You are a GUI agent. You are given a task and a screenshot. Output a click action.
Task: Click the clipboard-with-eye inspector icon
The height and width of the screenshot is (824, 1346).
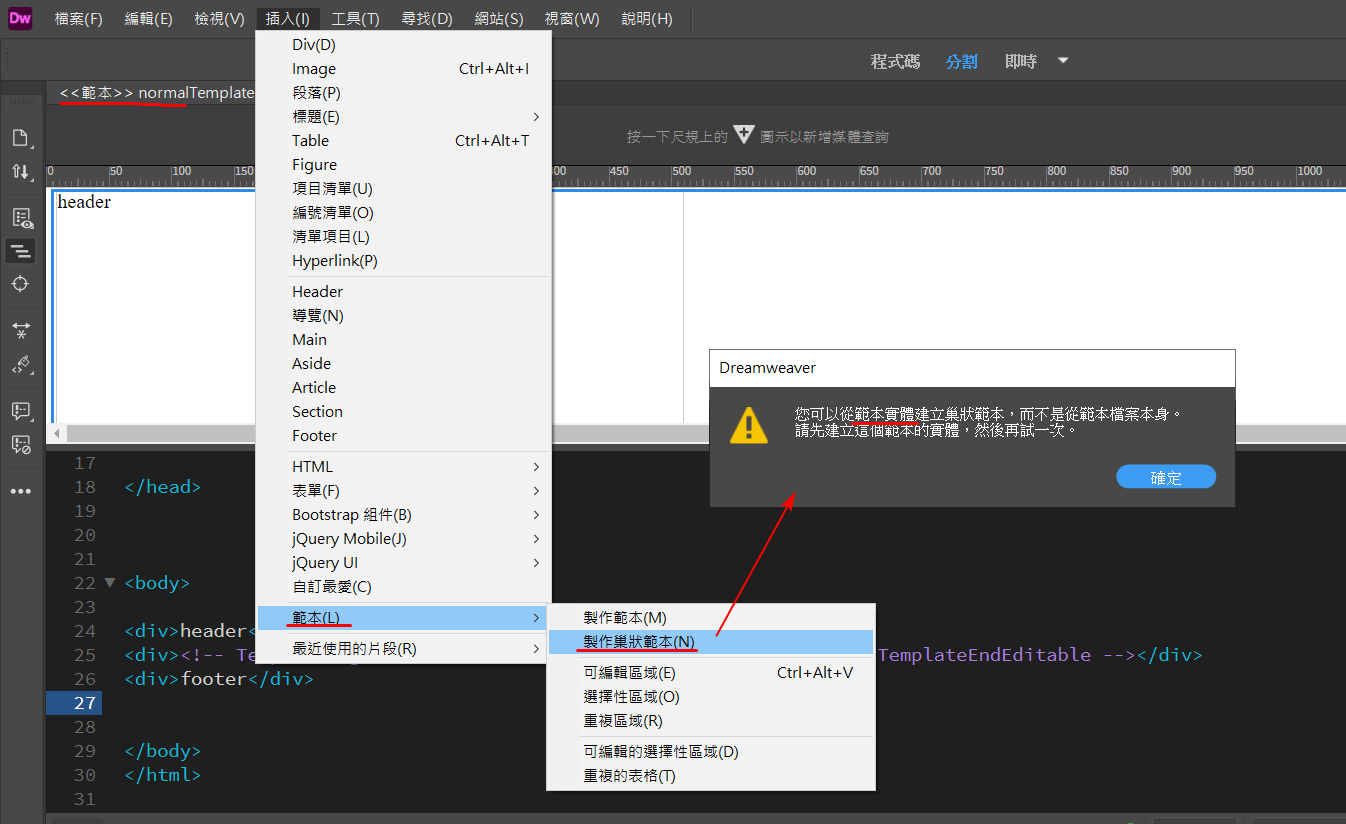[x=22, y=217]
